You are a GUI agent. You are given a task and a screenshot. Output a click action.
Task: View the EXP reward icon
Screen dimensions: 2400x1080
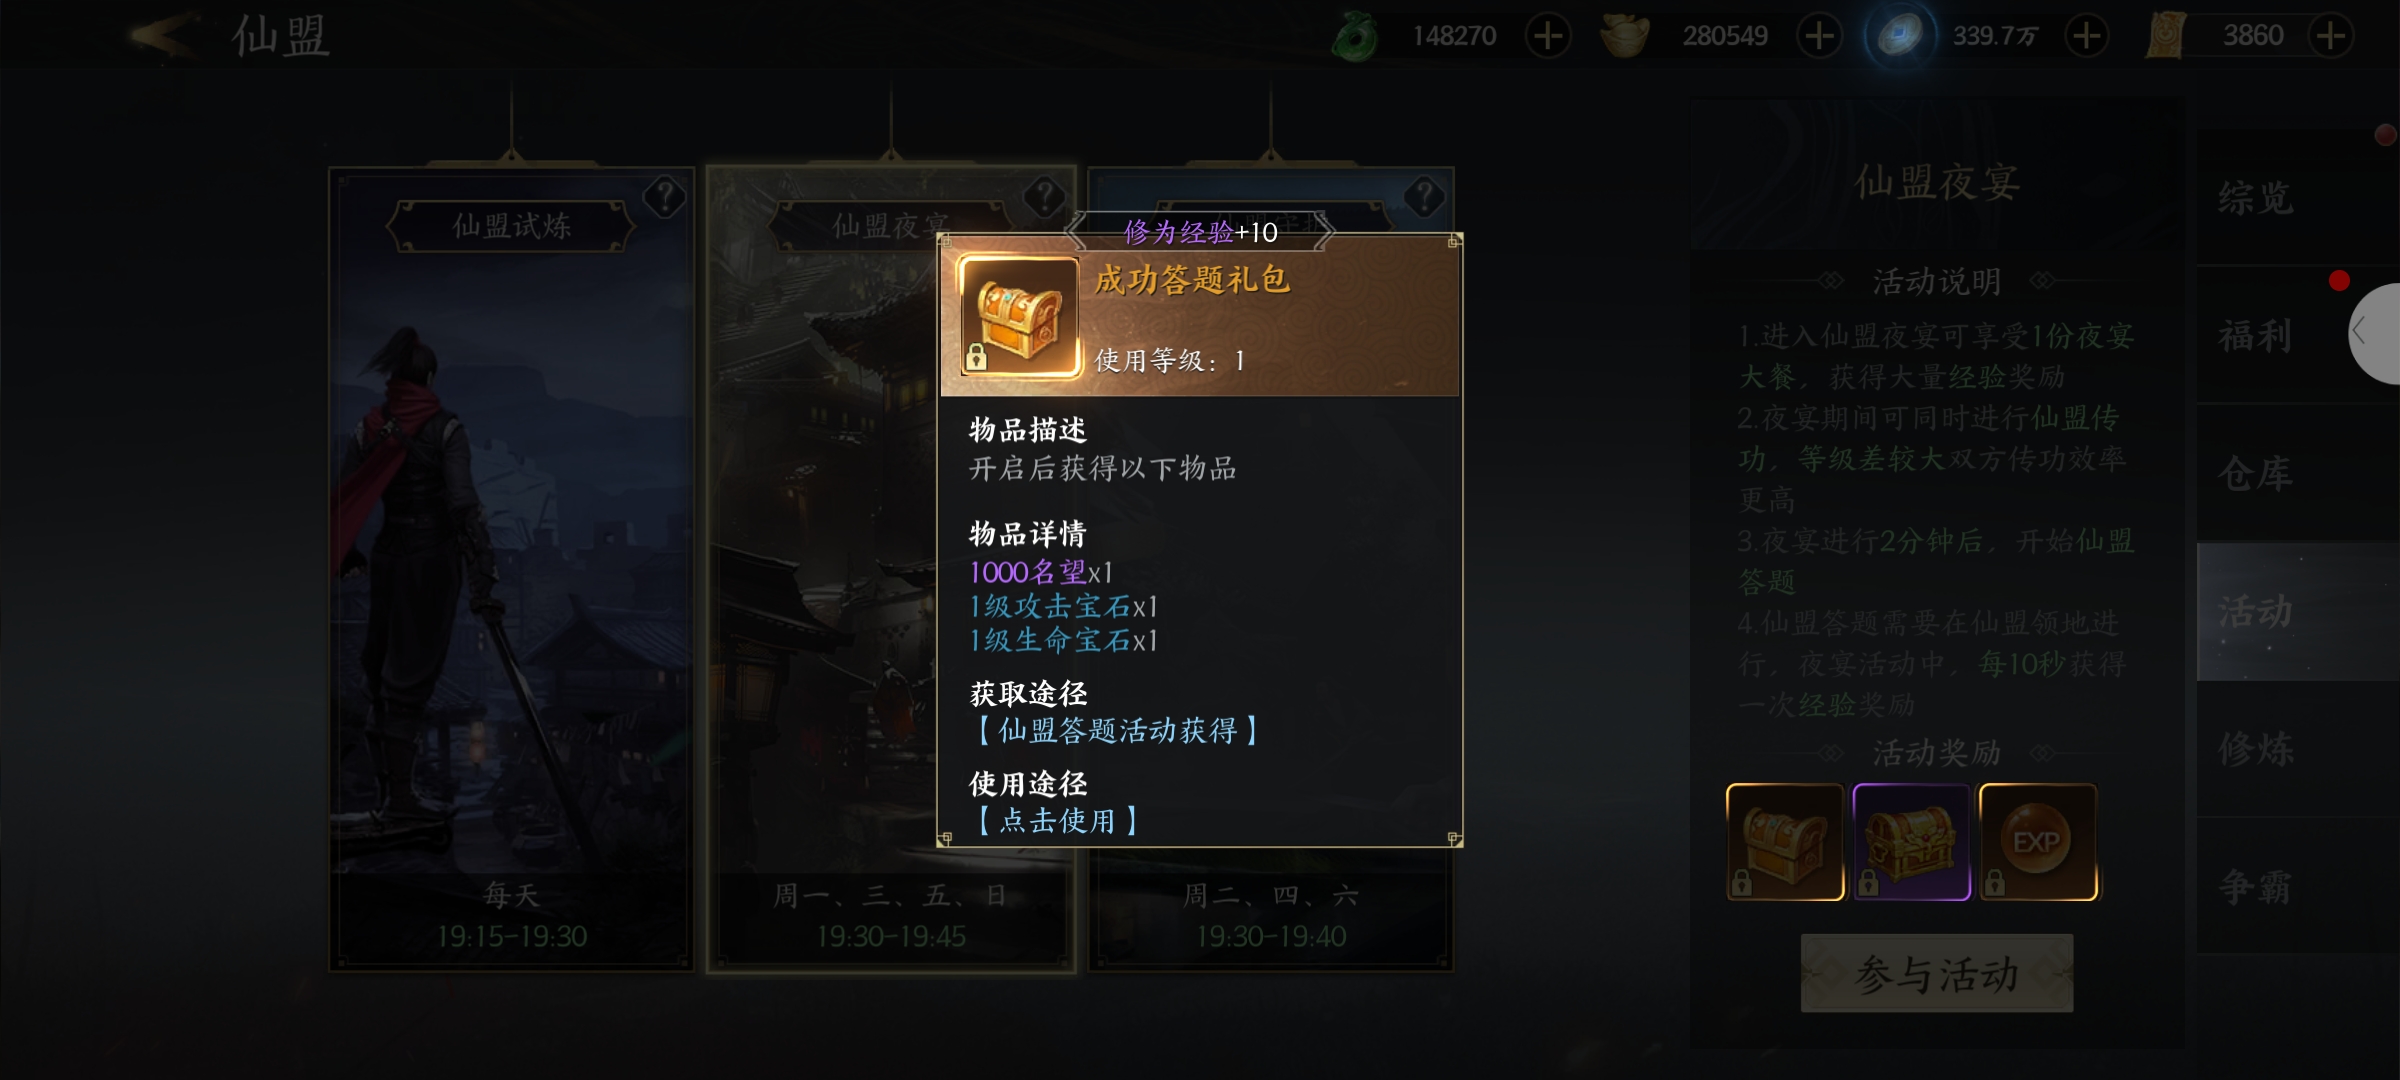[2038, 842]
